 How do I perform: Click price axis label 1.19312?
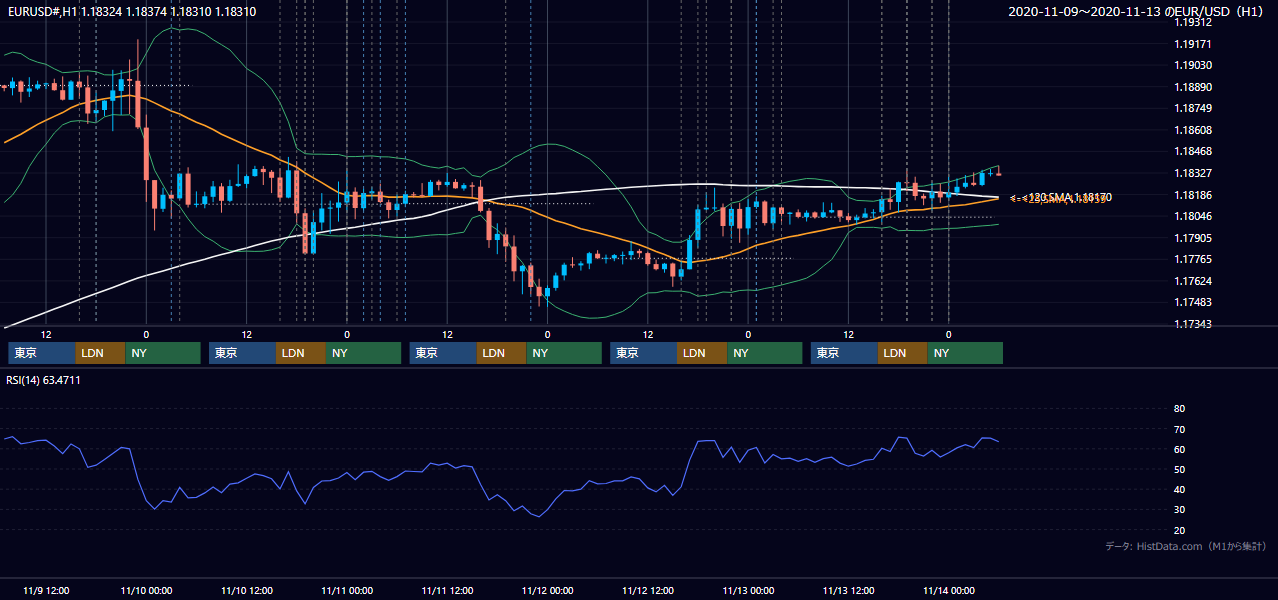pyautogui.click(x=1193, y=22)
